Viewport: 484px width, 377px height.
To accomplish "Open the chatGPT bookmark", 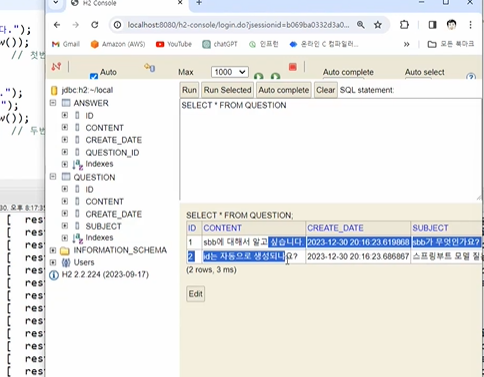I will (220, 44).
